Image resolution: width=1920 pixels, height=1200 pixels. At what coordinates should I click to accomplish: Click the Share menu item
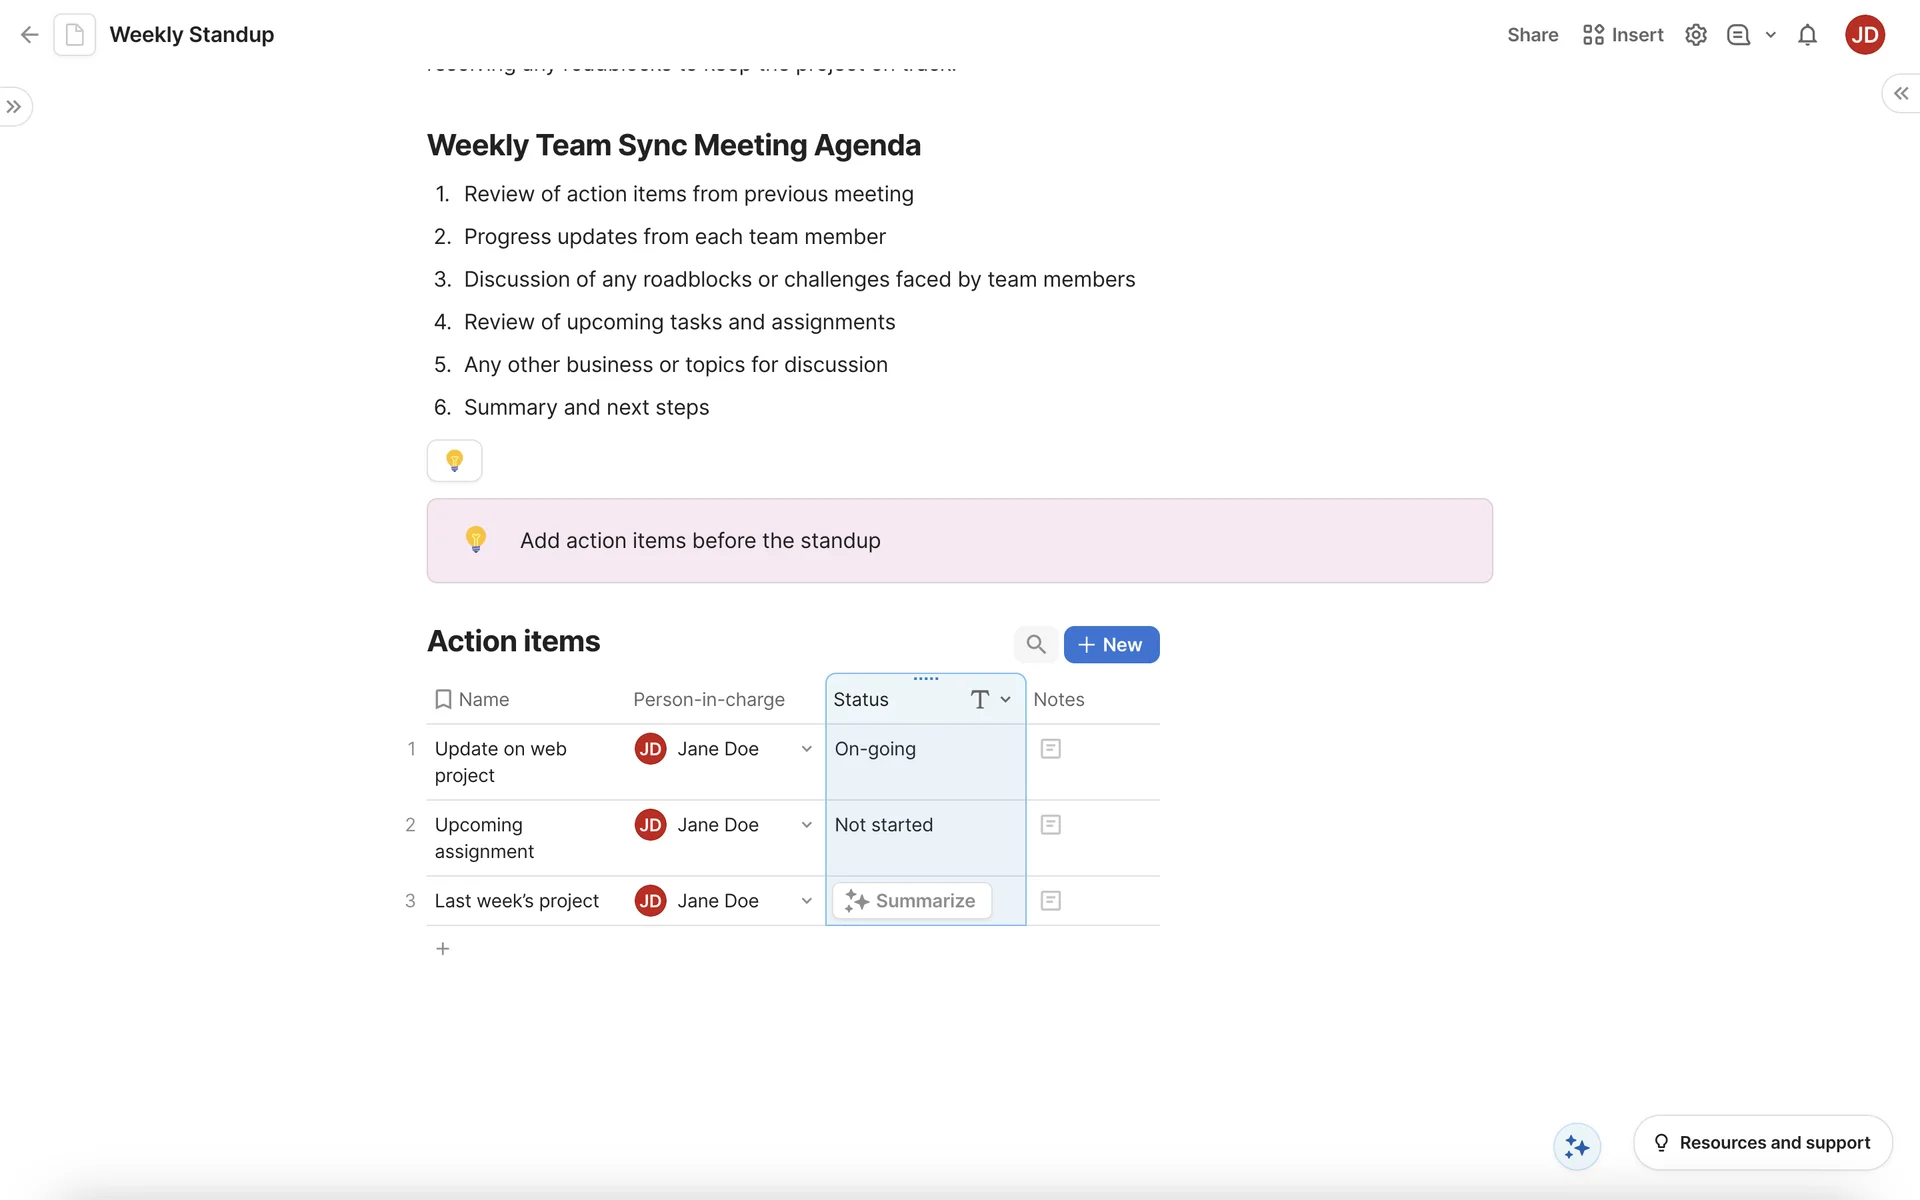click(1532, 35)
